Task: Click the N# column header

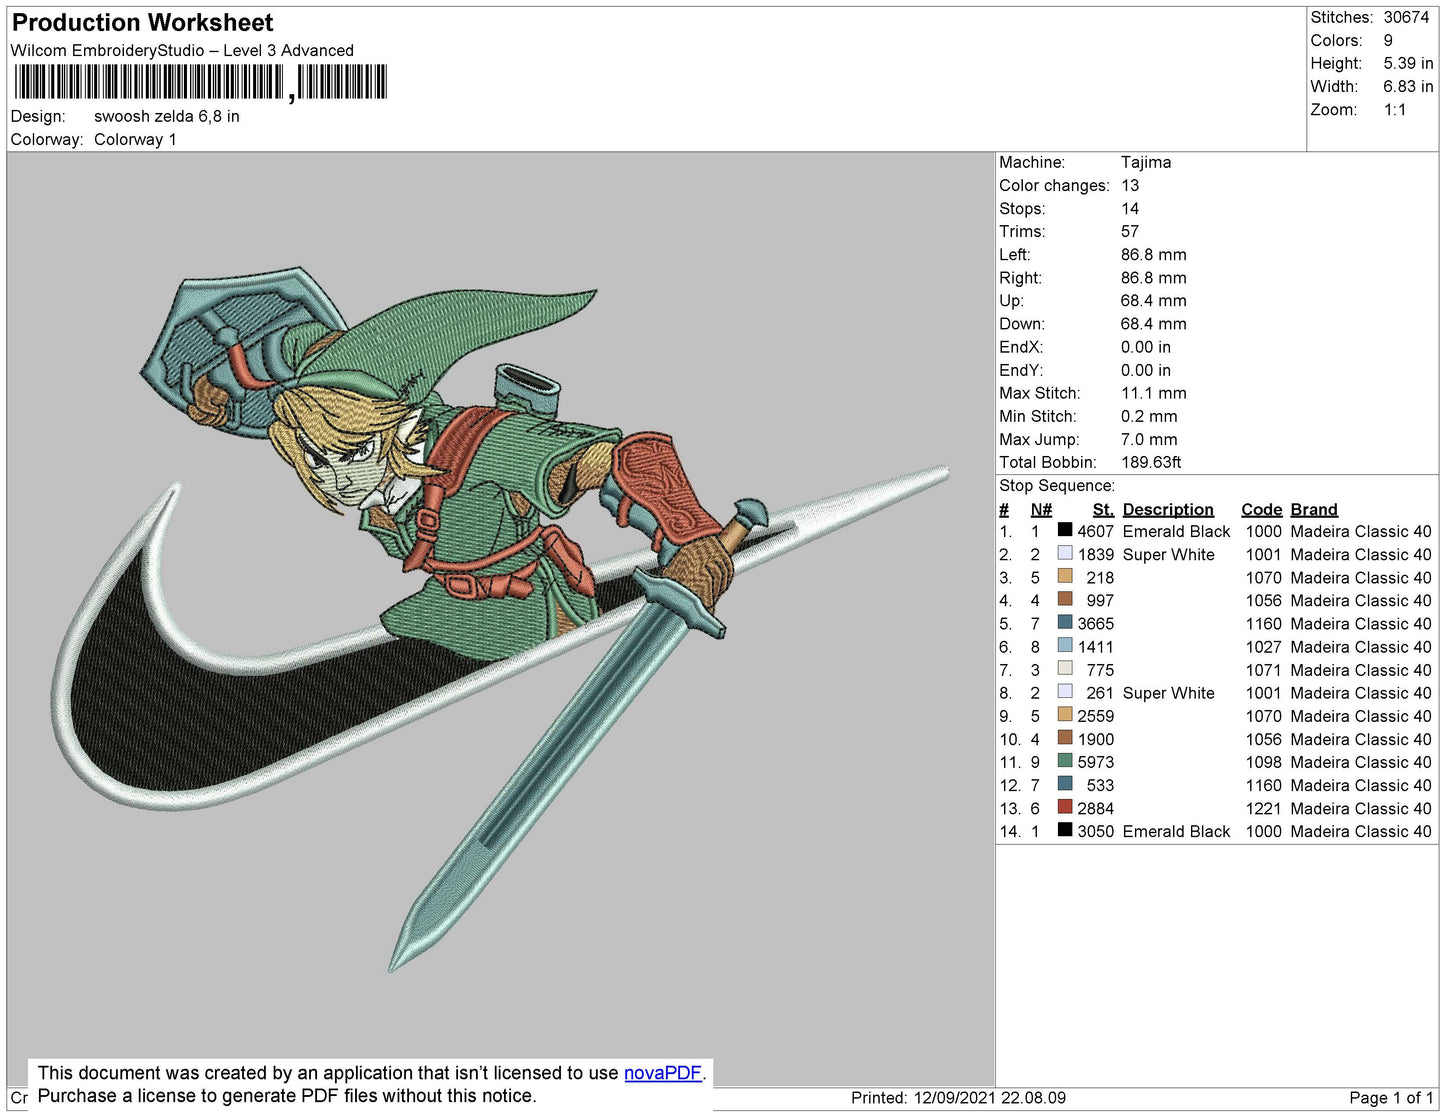Action: [x=1041, y=509]
